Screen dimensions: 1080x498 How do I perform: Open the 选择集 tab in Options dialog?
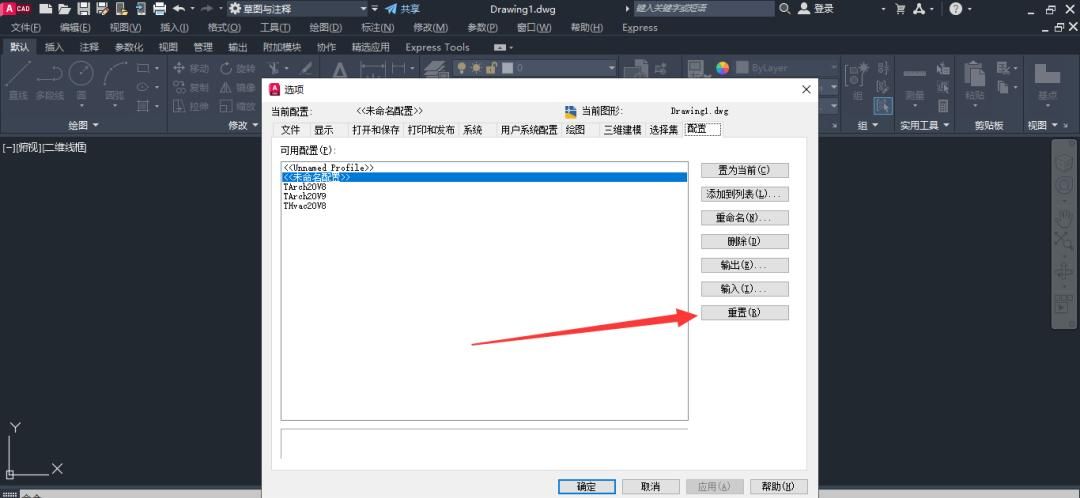[663, 129]
